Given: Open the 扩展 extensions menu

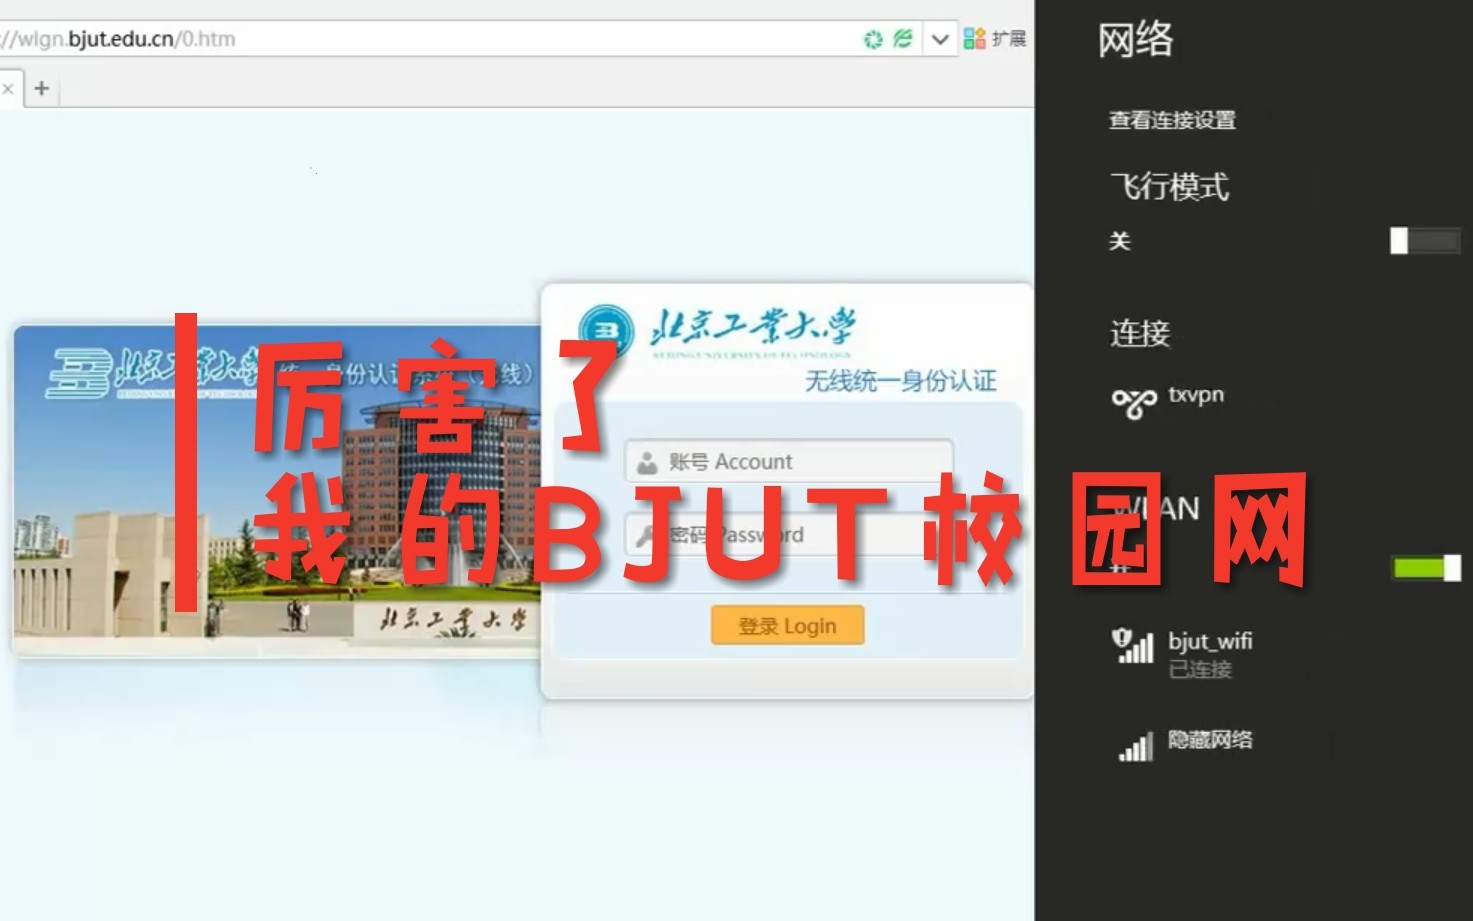Looking at the screenshot, I should tap(995, 39).
